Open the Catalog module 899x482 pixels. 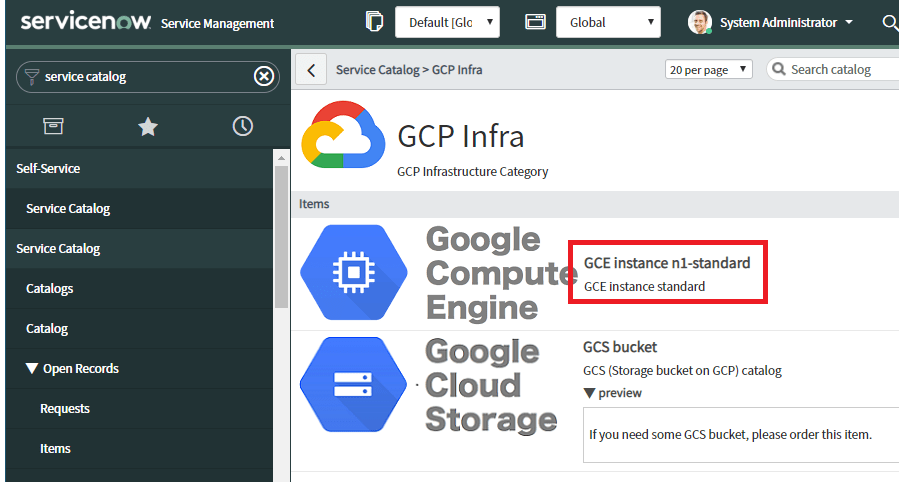click(x=139, y=328)
